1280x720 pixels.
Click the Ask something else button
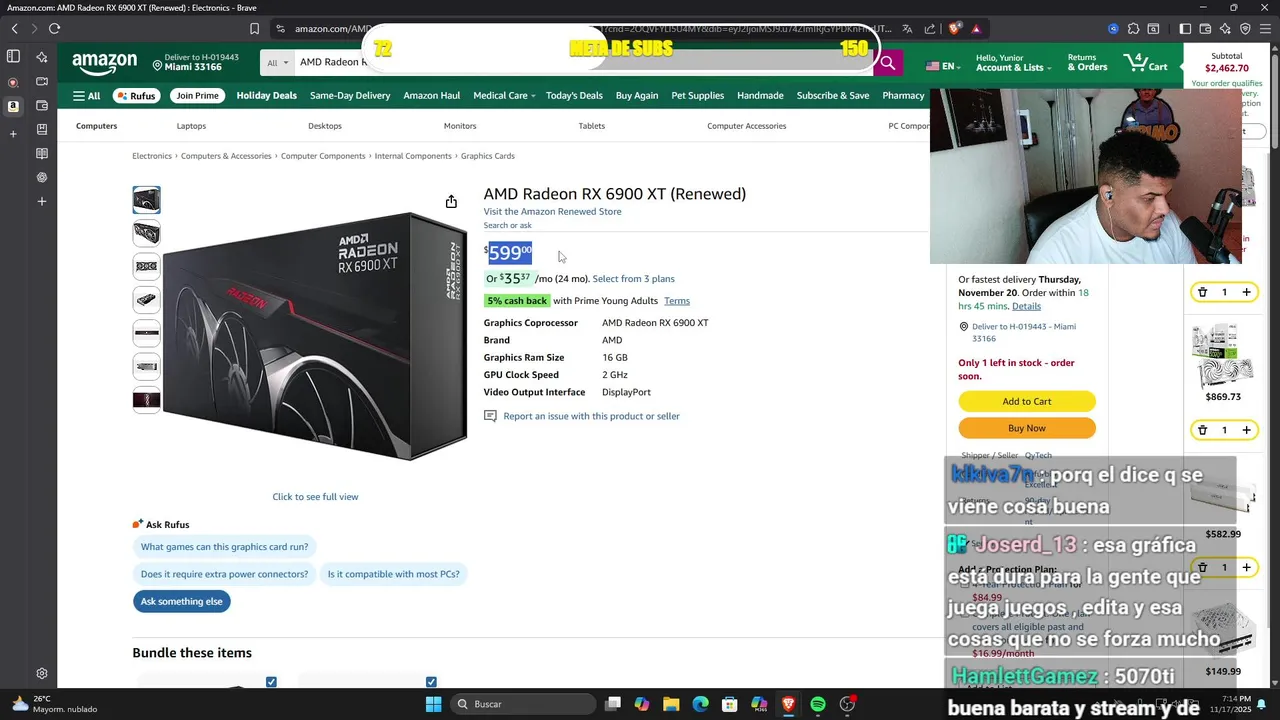coord(182,601)
